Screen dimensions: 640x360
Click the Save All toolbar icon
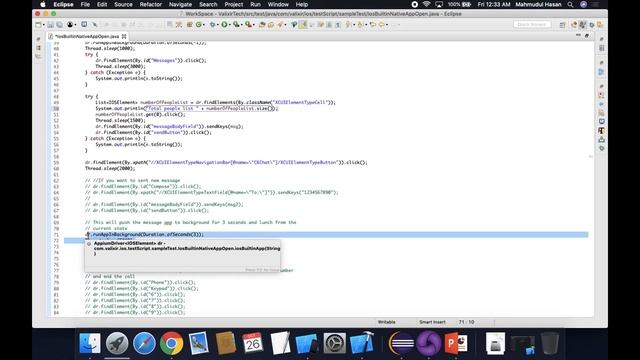coord(59,25)
